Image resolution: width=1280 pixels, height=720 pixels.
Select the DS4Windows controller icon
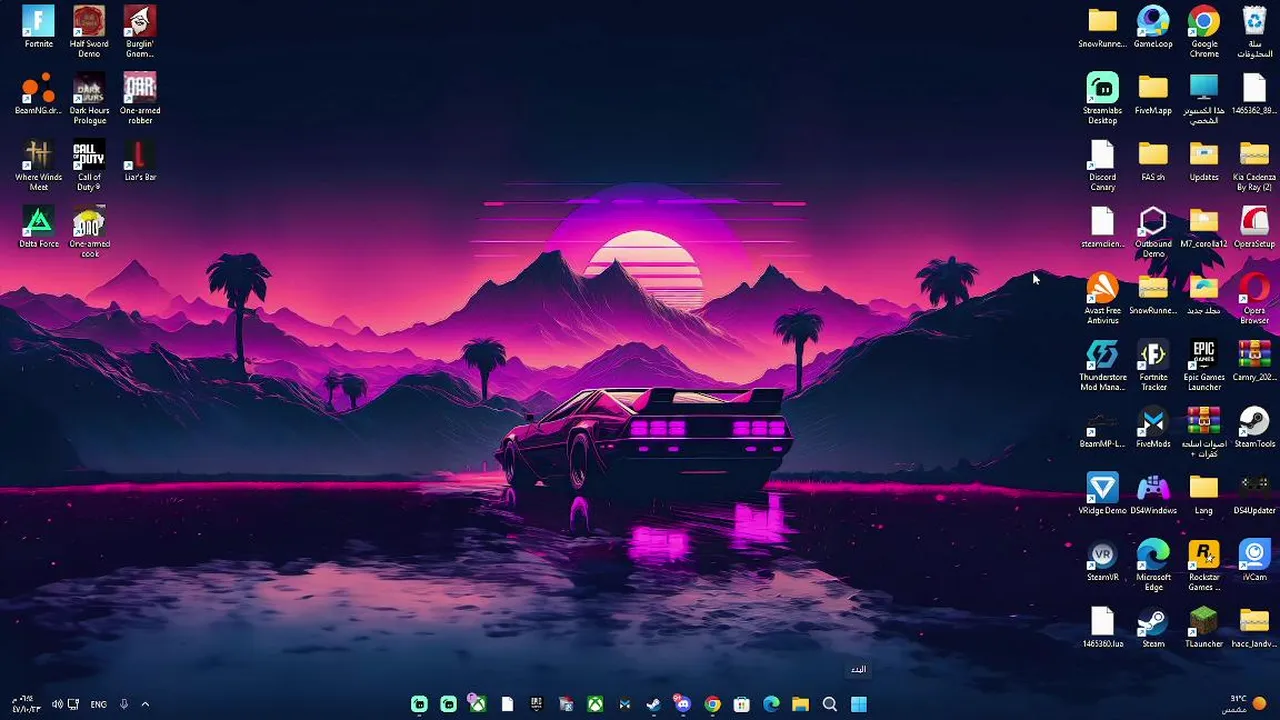[x=1153, y=494]
